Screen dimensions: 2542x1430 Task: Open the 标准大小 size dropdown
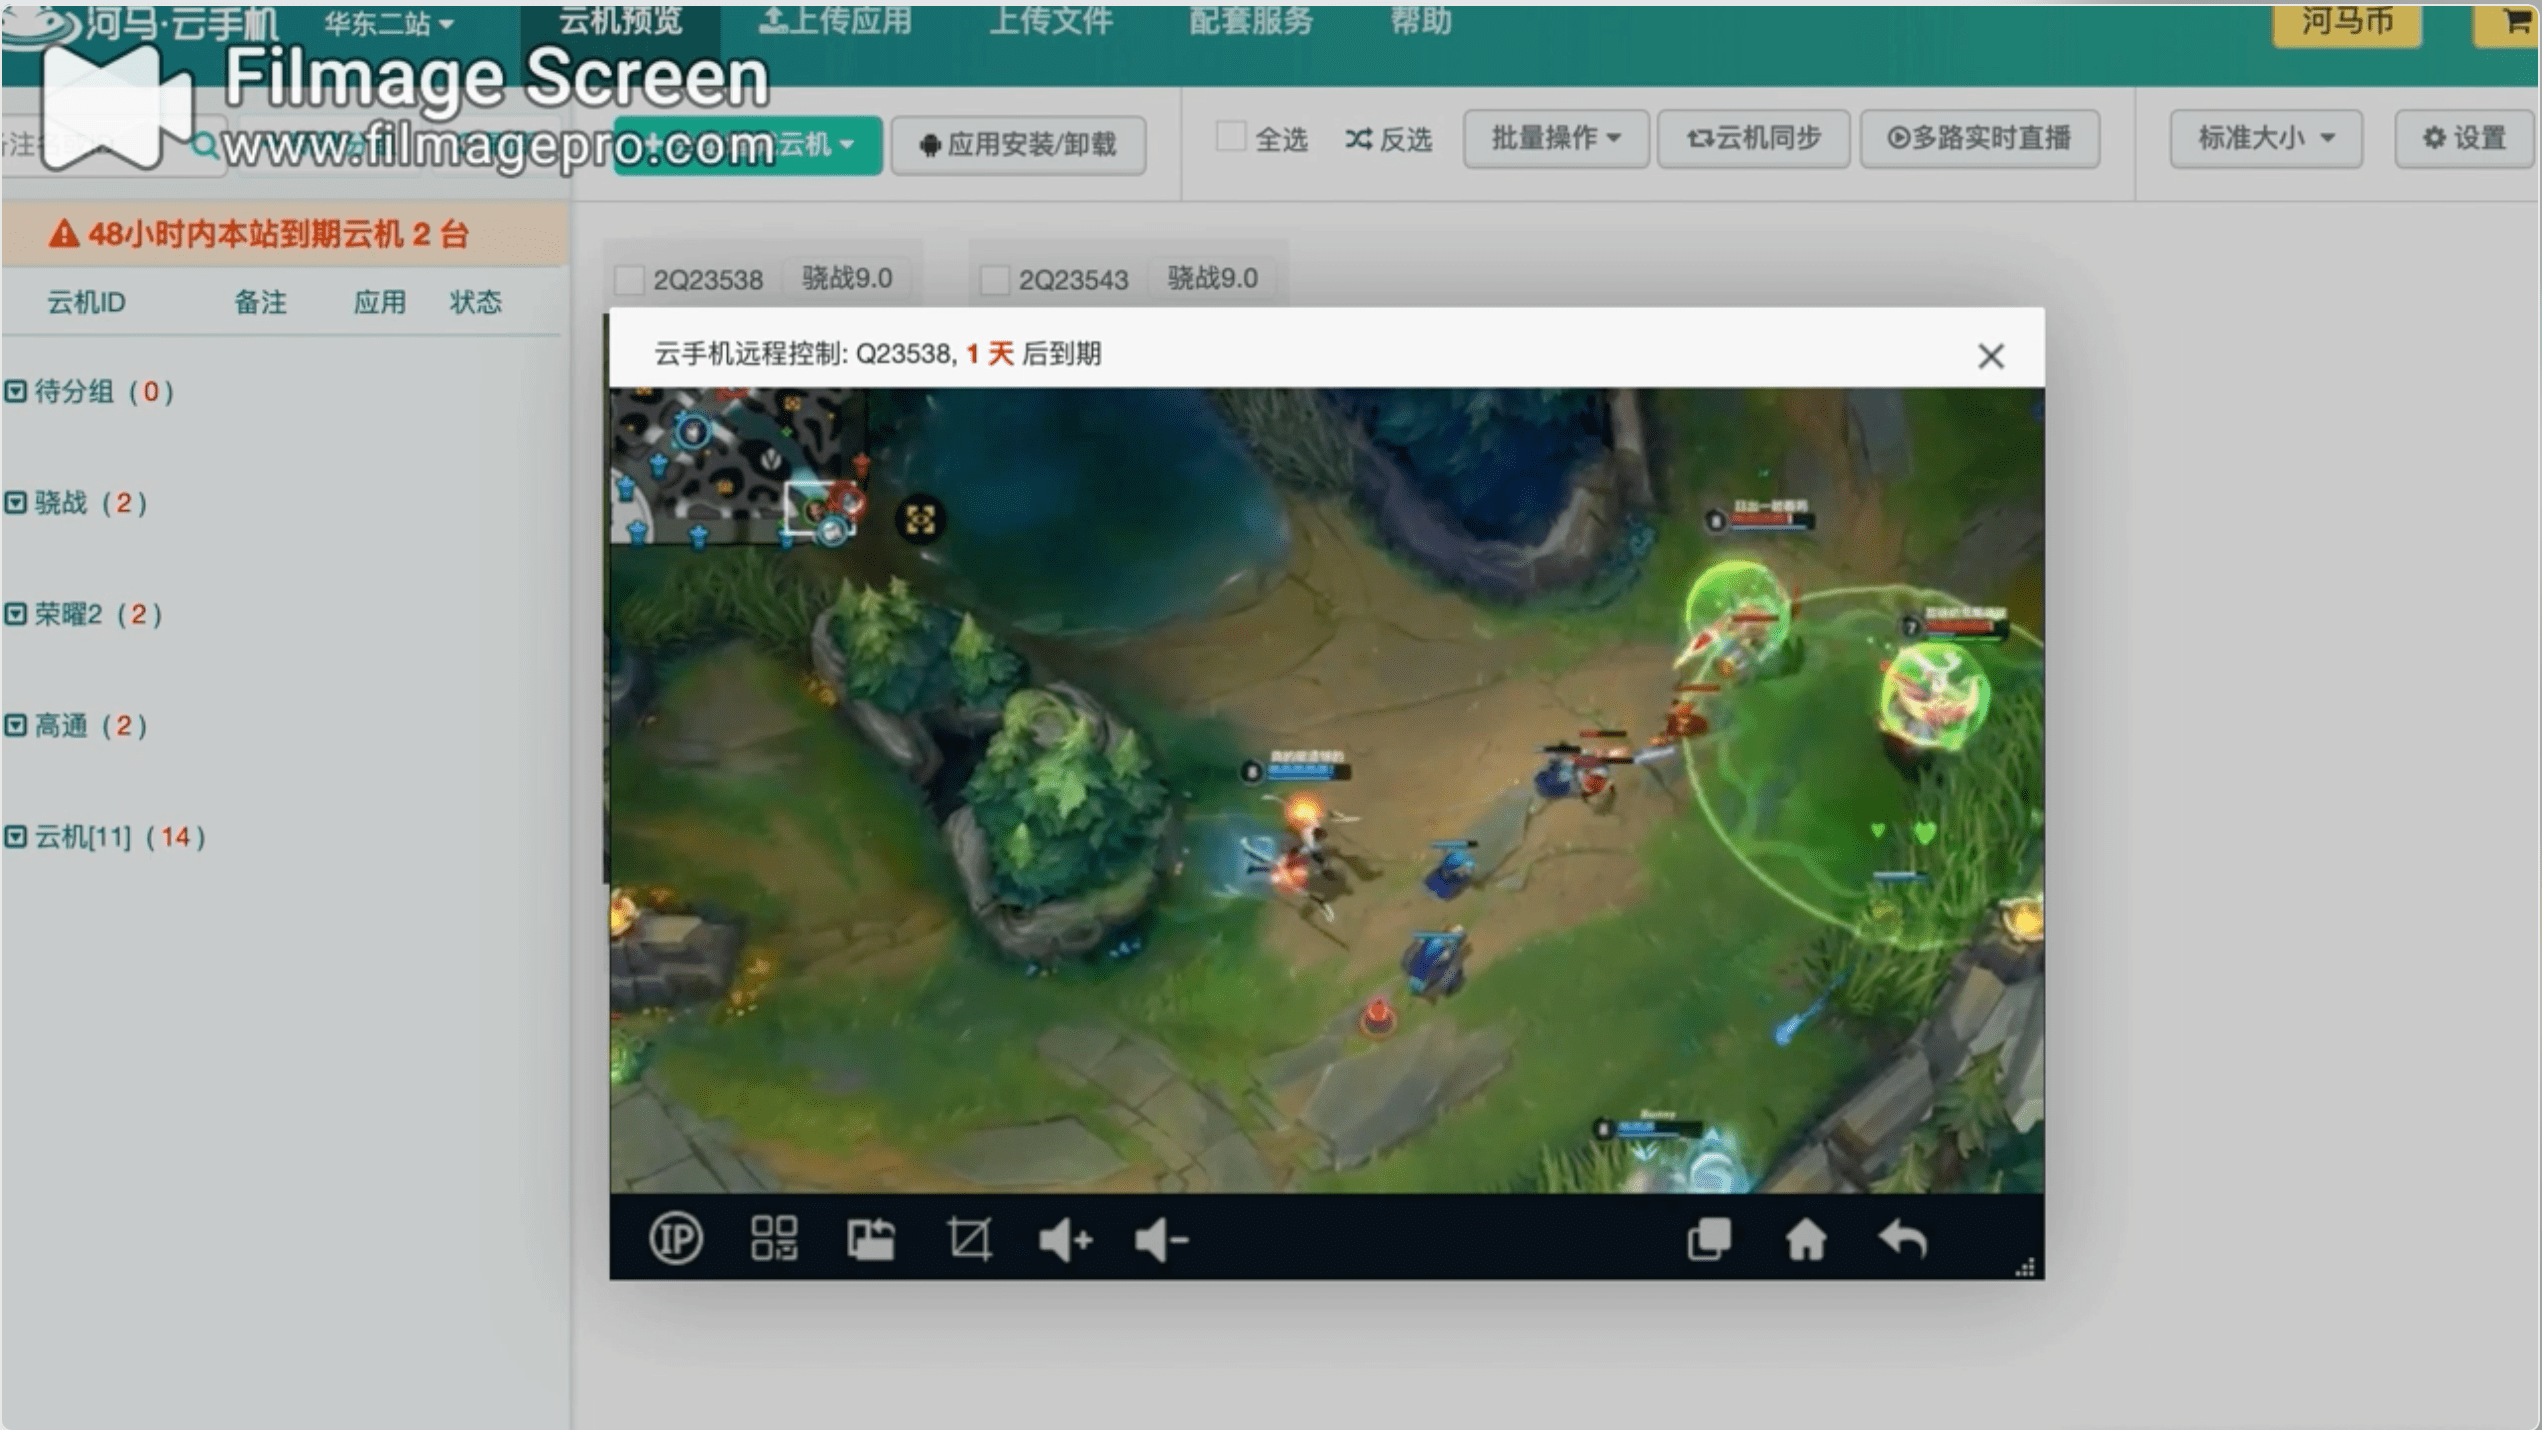2265,138
